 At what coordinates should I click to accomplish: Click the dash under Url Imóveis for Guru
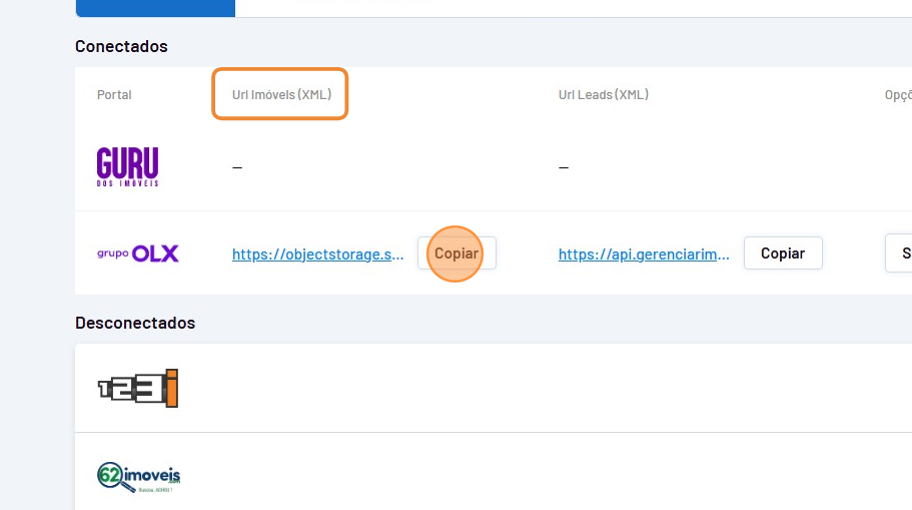coord(237,167)
